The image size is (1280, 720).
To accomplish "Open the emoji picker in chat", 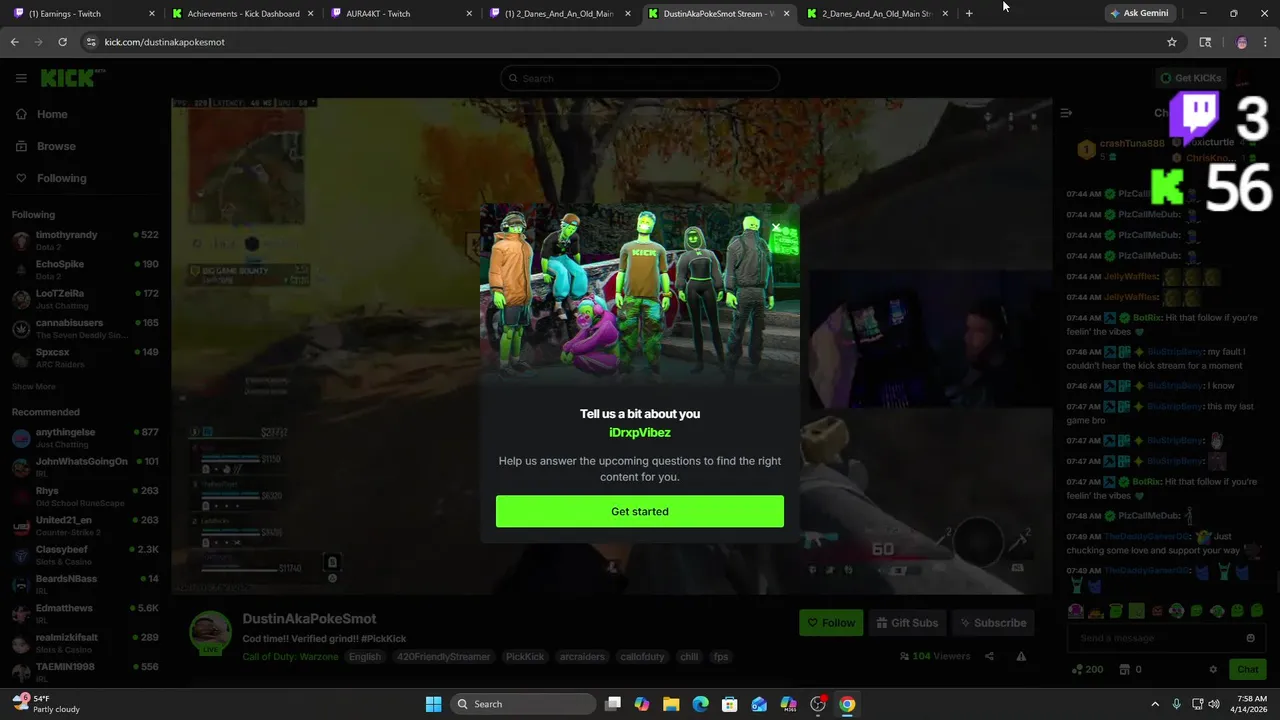I will 1250,638.
